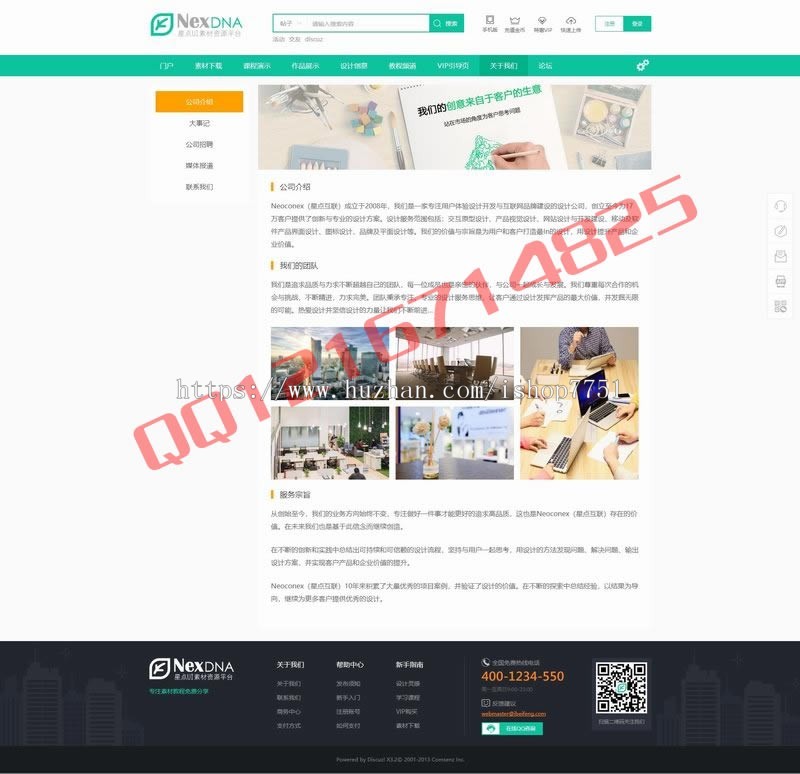Switch to the 论坛 nav tab

click(545, 66)
